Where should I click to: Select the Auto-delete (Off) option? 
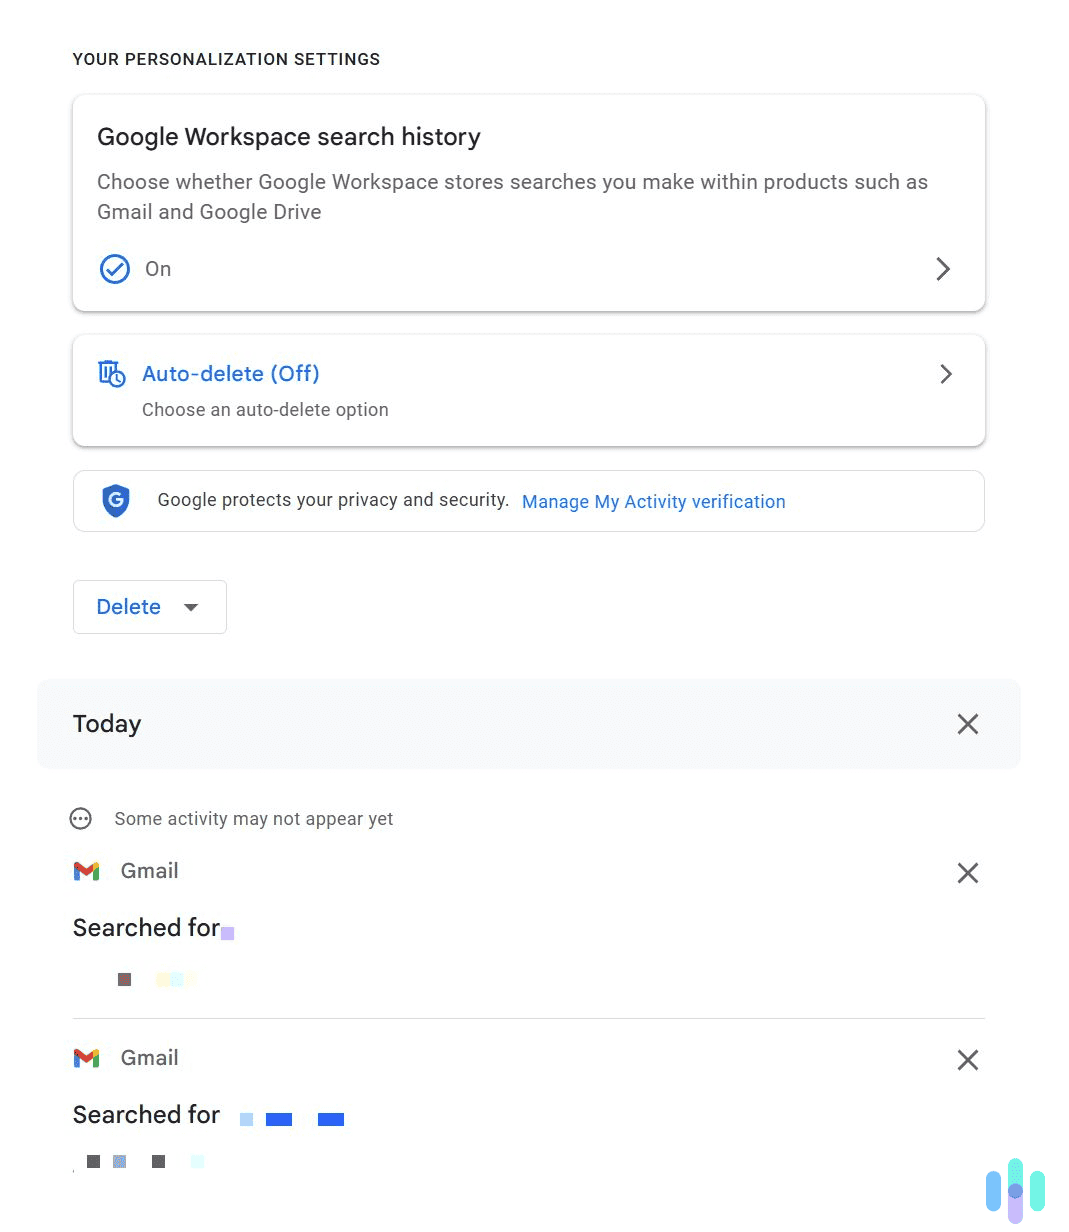pyautogui.click(x=230, y=374)
